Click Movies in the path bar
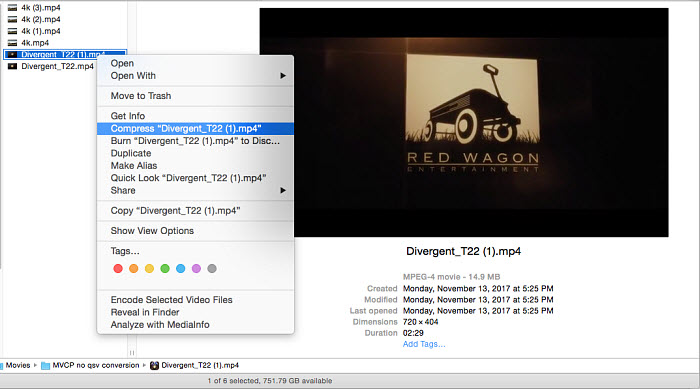This screenshot has width=700, height=389. point(18,365)
